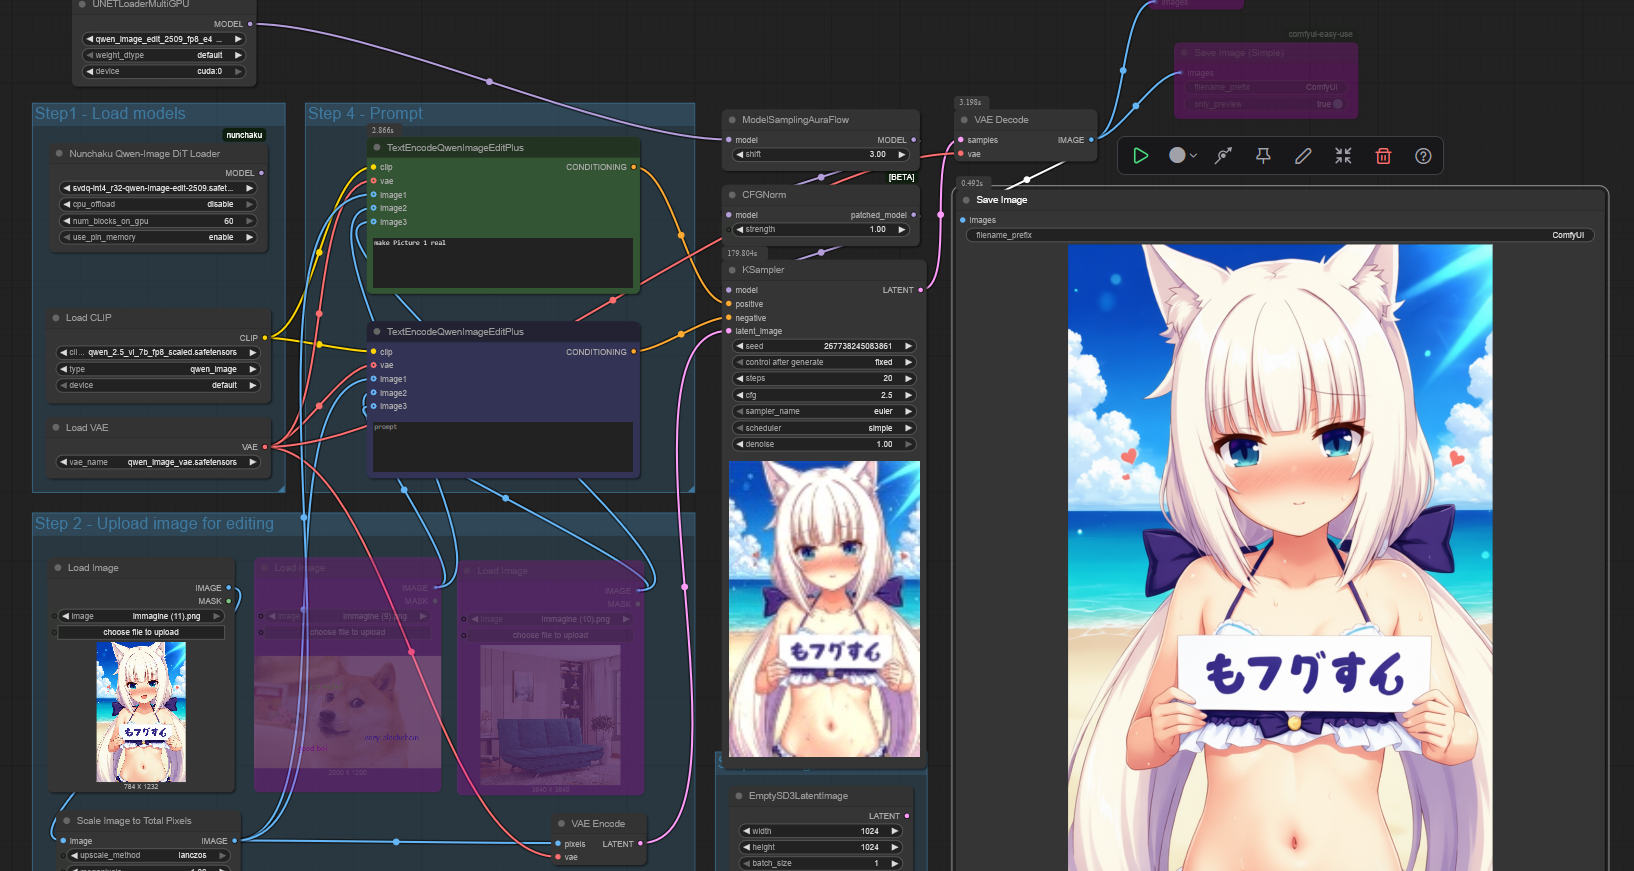Screen dimensions: 1634x871
Task: Click the Load CLIP output socket
Action: click(264, 338)
